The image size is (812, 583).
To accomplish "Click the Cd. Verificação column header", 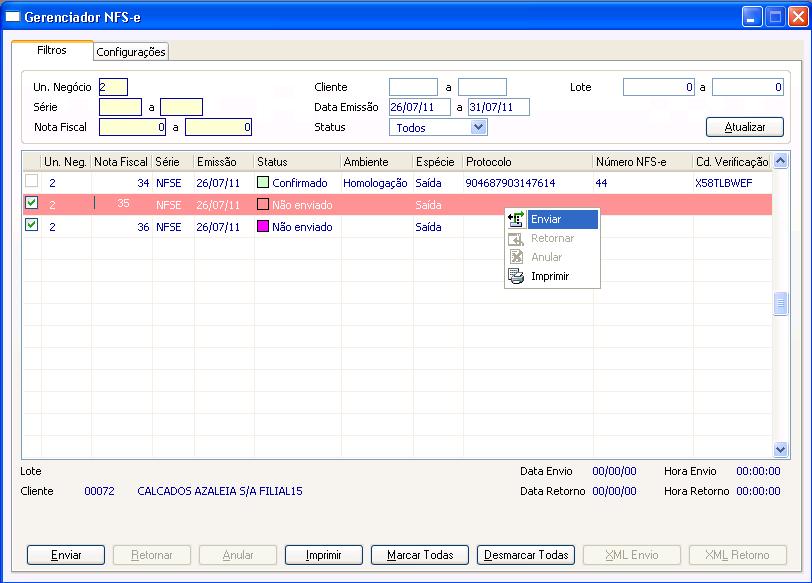I will pyautogui.click(x=732, y=162).
